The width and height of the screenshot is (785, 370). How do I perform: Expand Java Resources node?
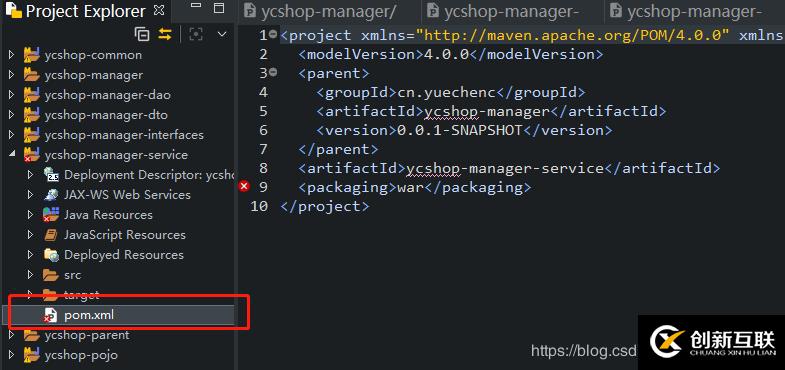tap(31, 215)
